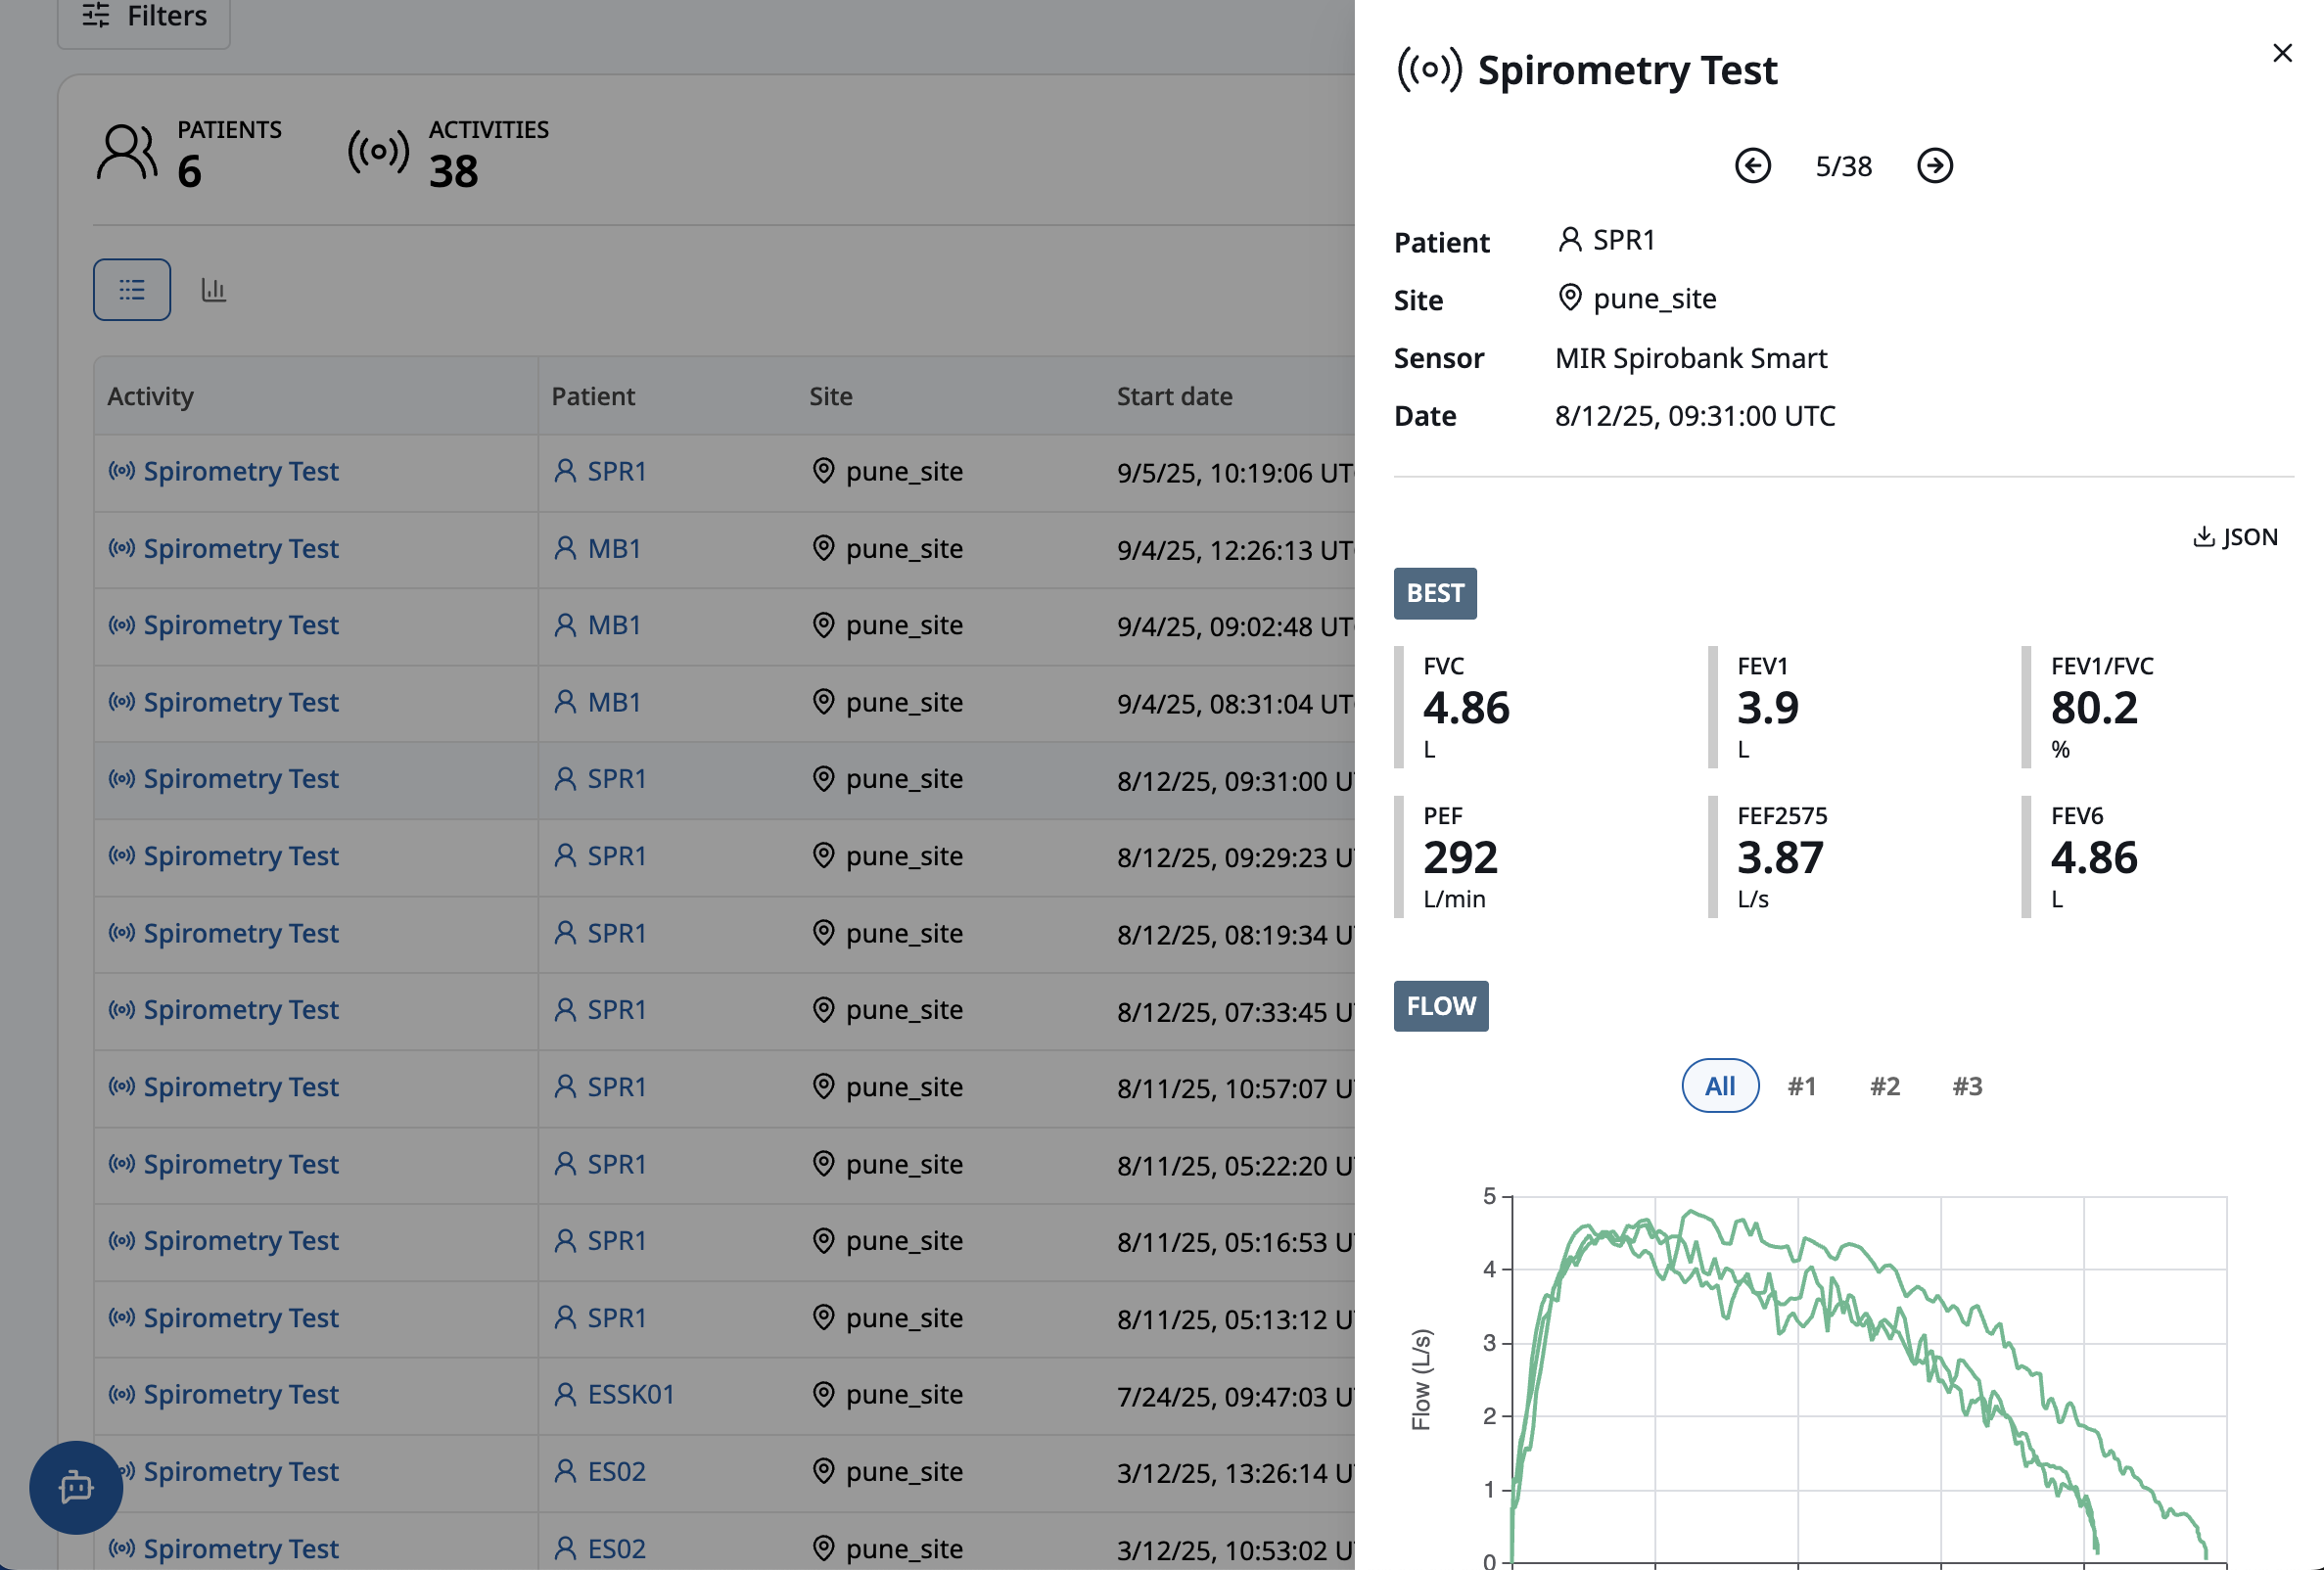Go to previous activity with left arrow
The image size is (2324, 1570).
tap(1752, 166)
